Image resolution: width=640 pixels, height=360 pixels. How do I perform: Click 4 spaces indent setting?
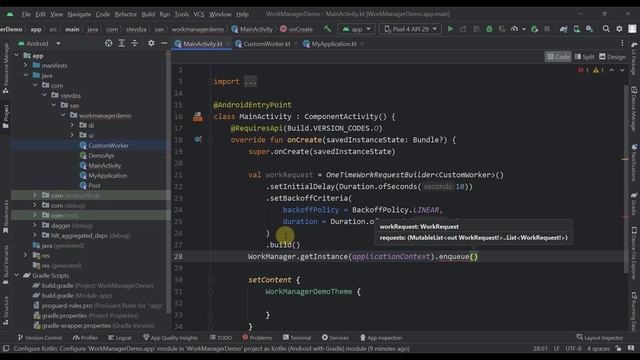point(598,349)
